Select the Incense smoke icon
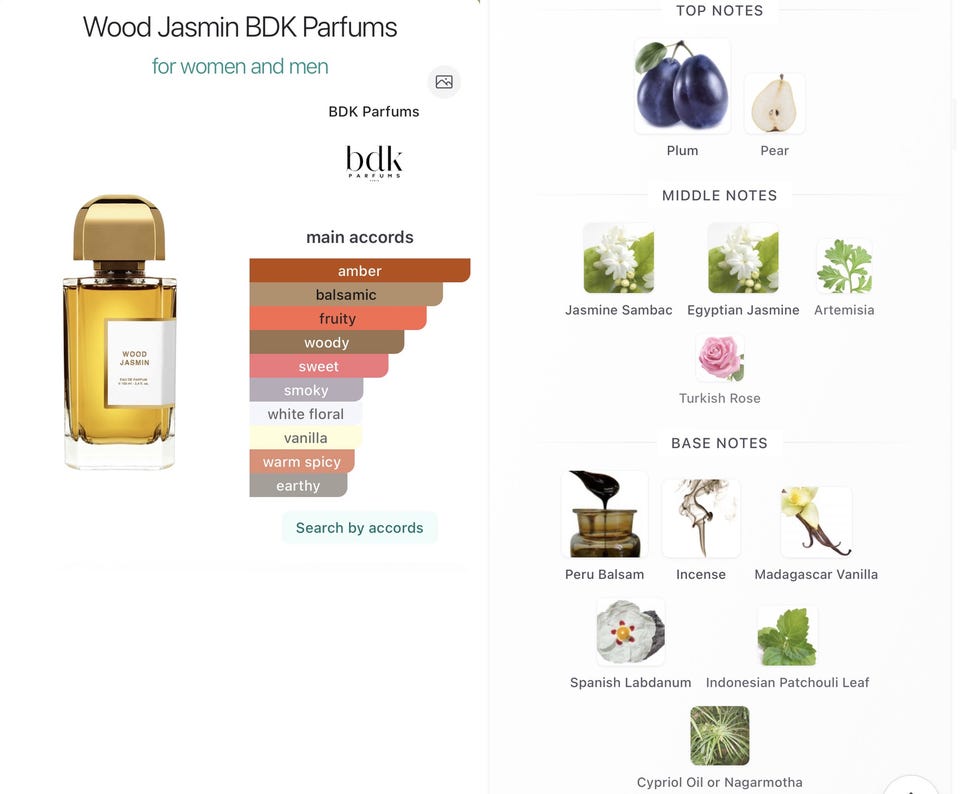 [x=701, y=518]
